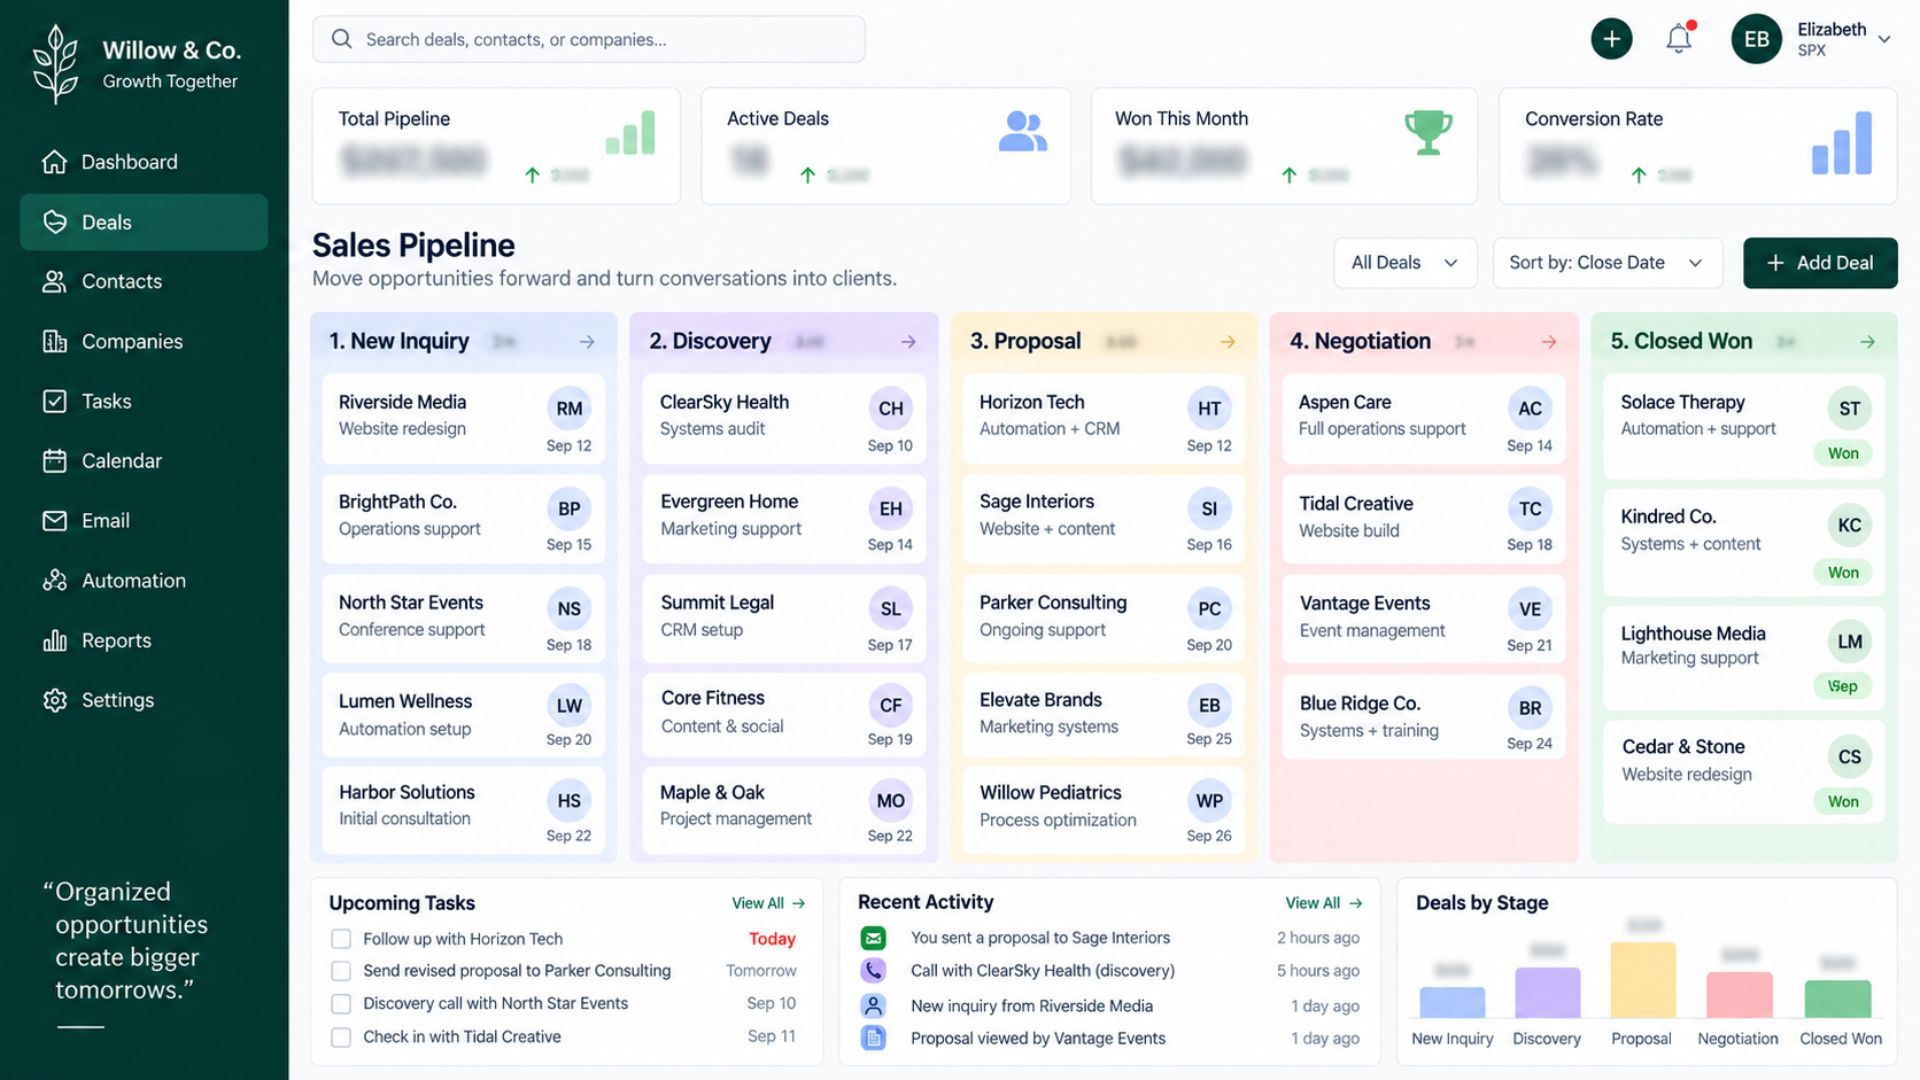The image size is (1920, 1080).
Task: Click the green Closed Won chart bar
Action: [x=1838, y=999]
